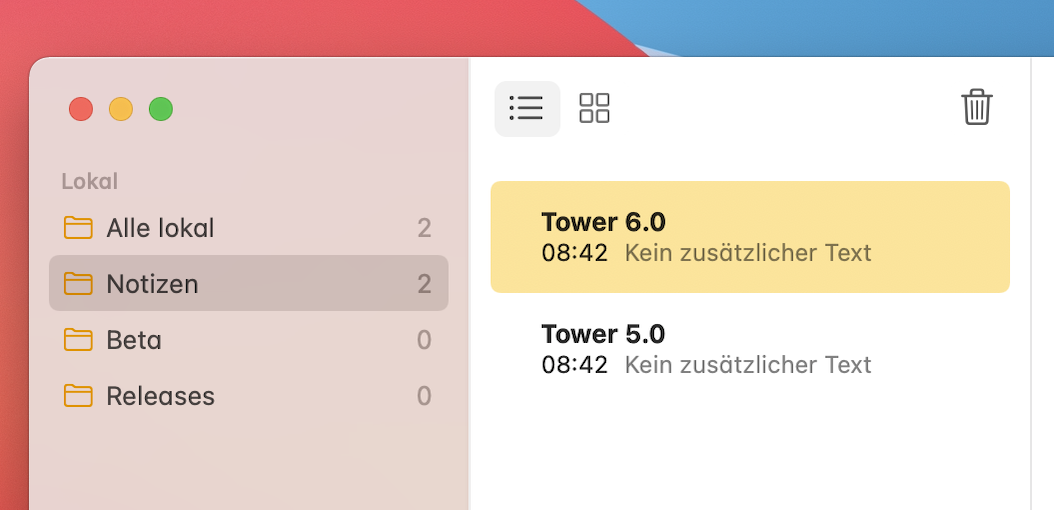The image size is (1054, 510).
Task: Open the Releases folder
Action: coord(160,396)
